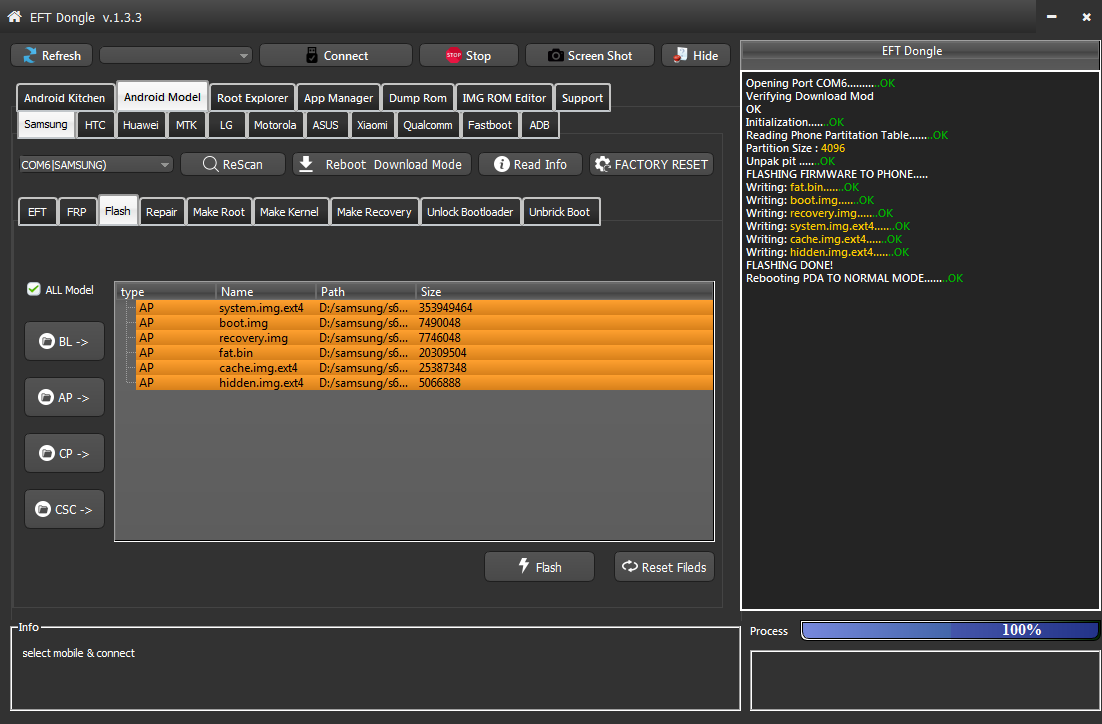Click the Process 100% progress bar
Viewport: 1102px width, 724px height.
[x=950, y=630]
